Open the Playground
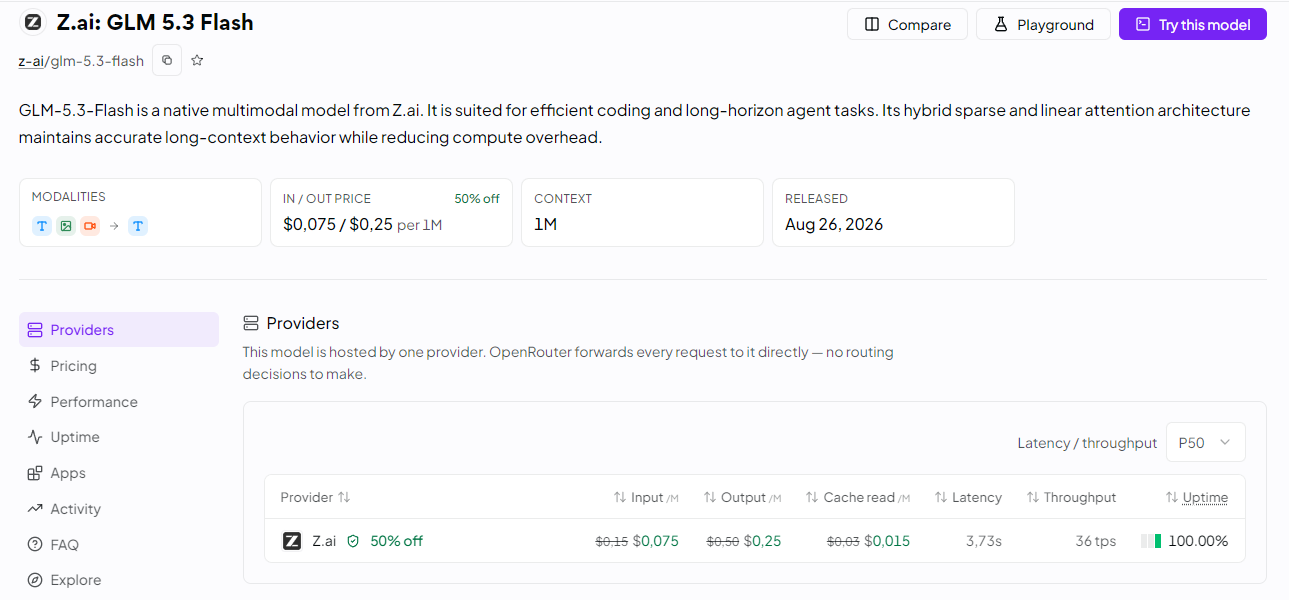The height and width of the screenshot is (600, 1289). 1043,24
